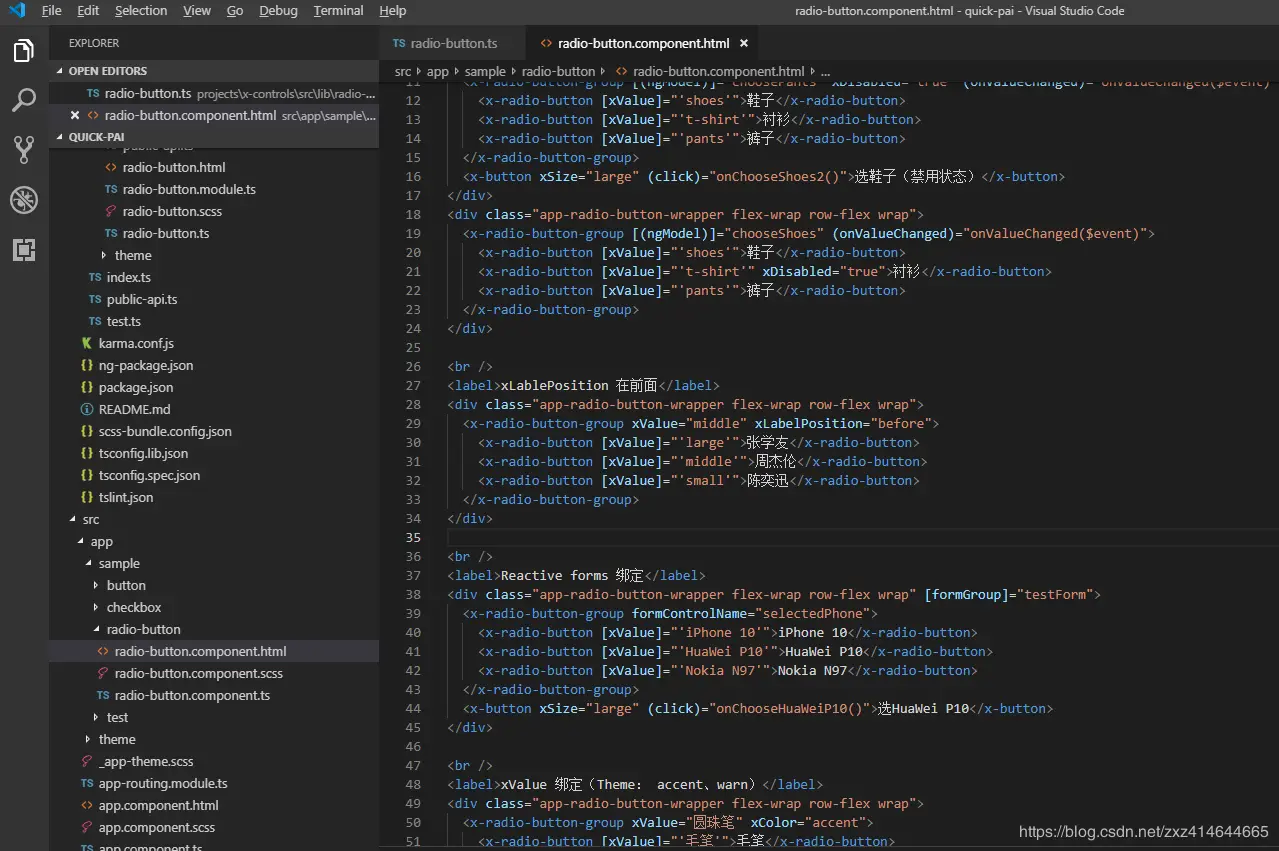
Task: Click the sample breadcrumb segment
Action: pyautogui.click(x=485, y=72)
